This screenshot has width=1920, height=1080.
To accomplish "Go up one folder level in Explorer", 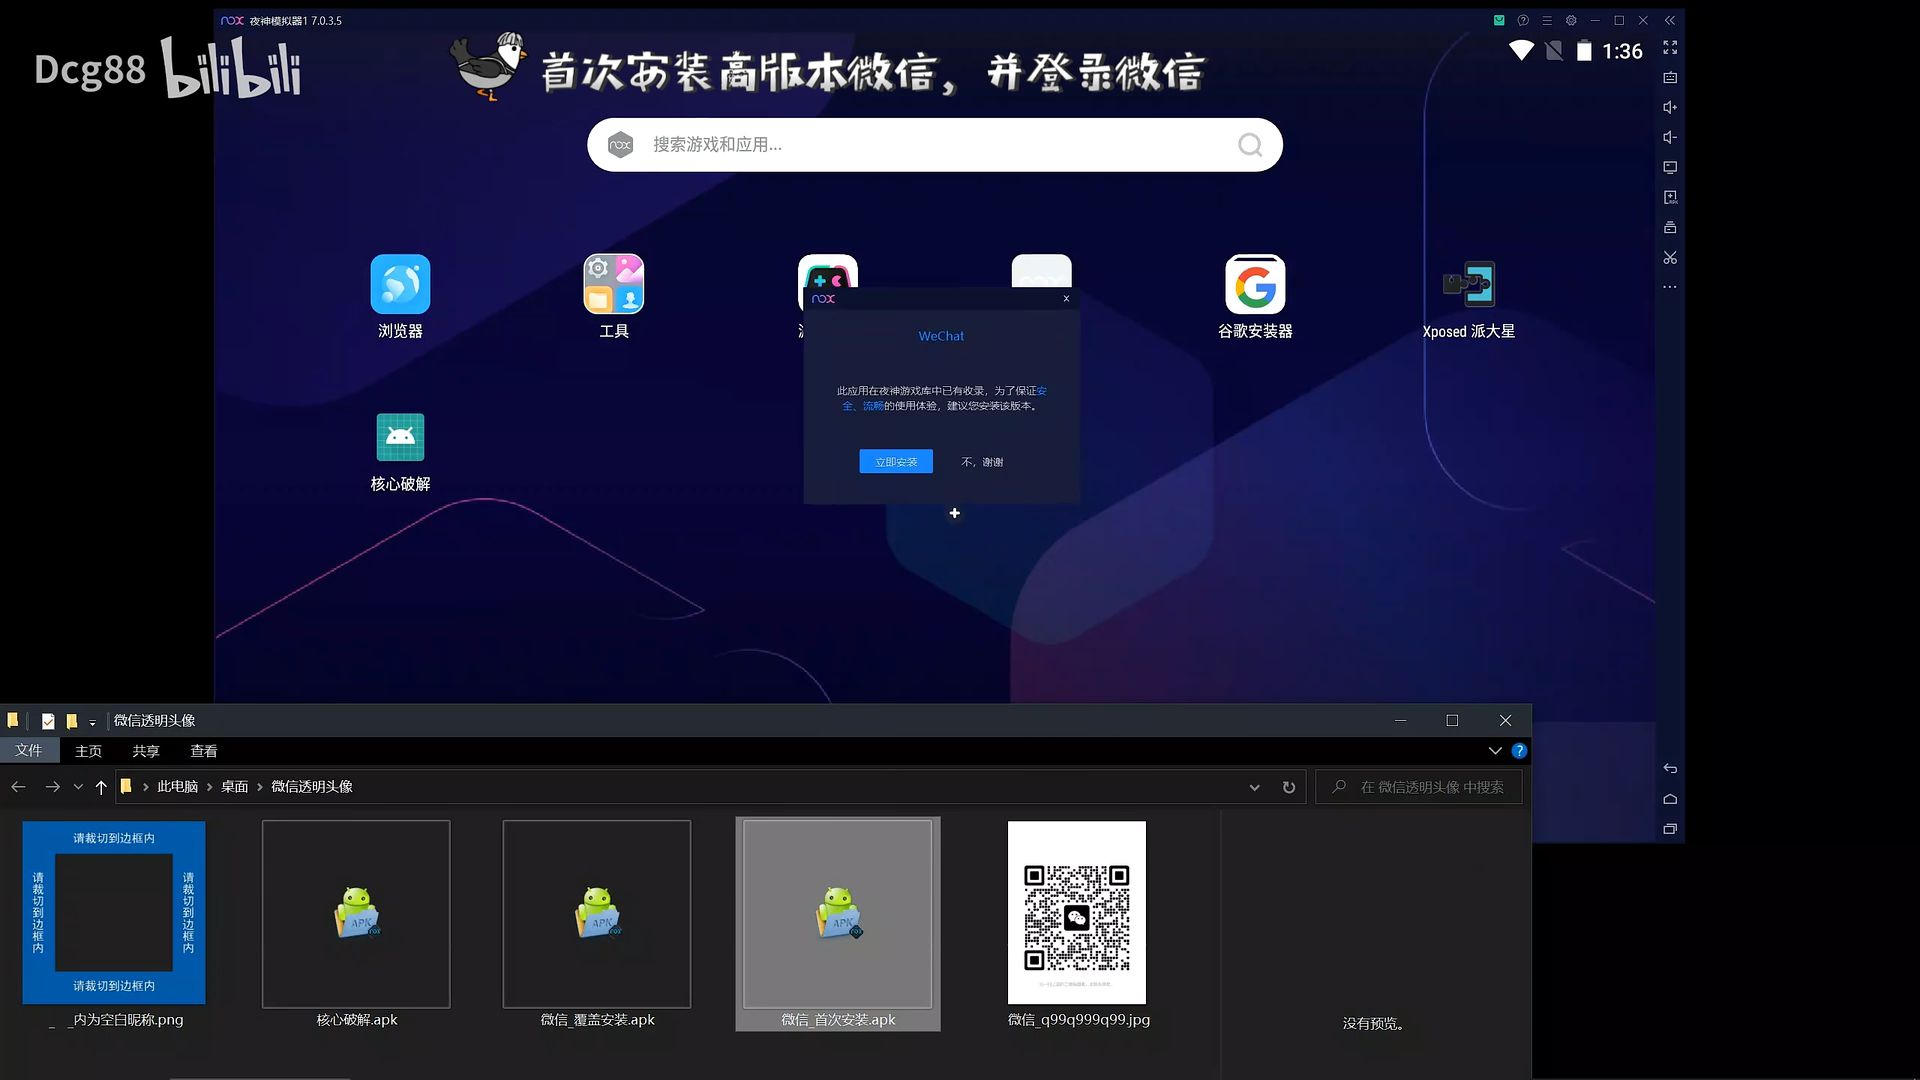I will 101,787.
